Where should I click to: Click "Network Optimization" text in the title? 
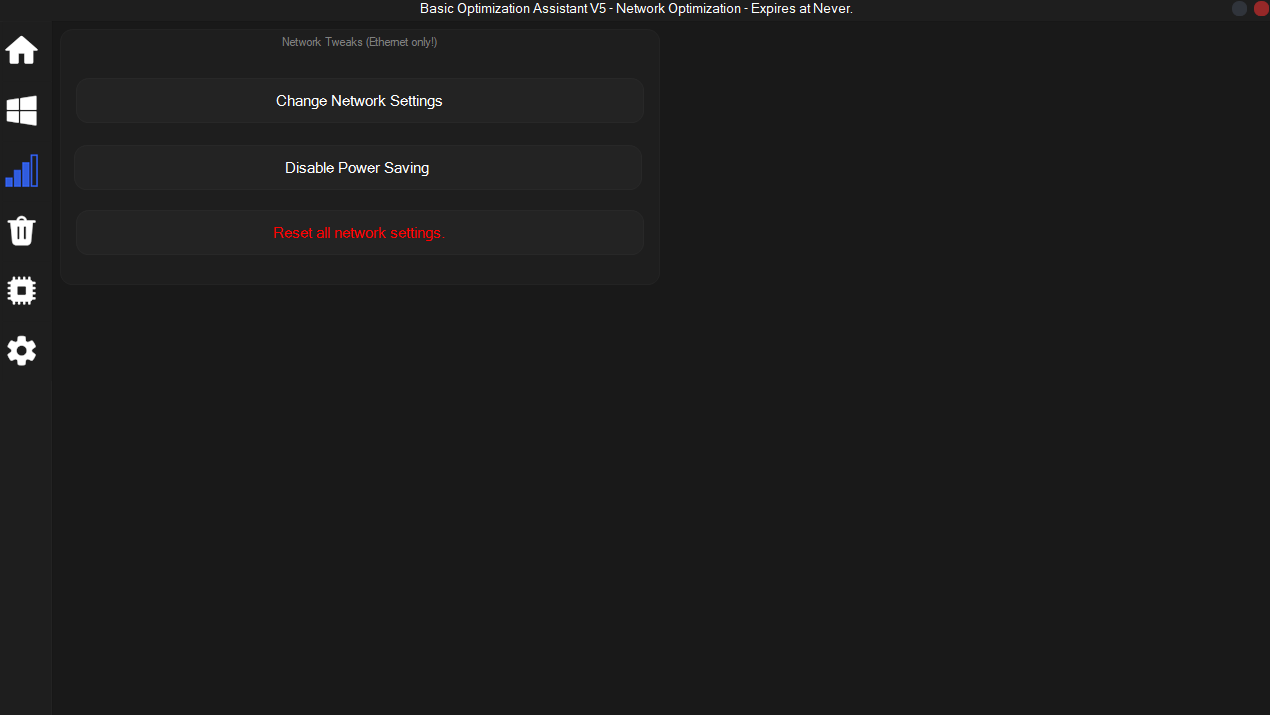(x=678, y=9)
